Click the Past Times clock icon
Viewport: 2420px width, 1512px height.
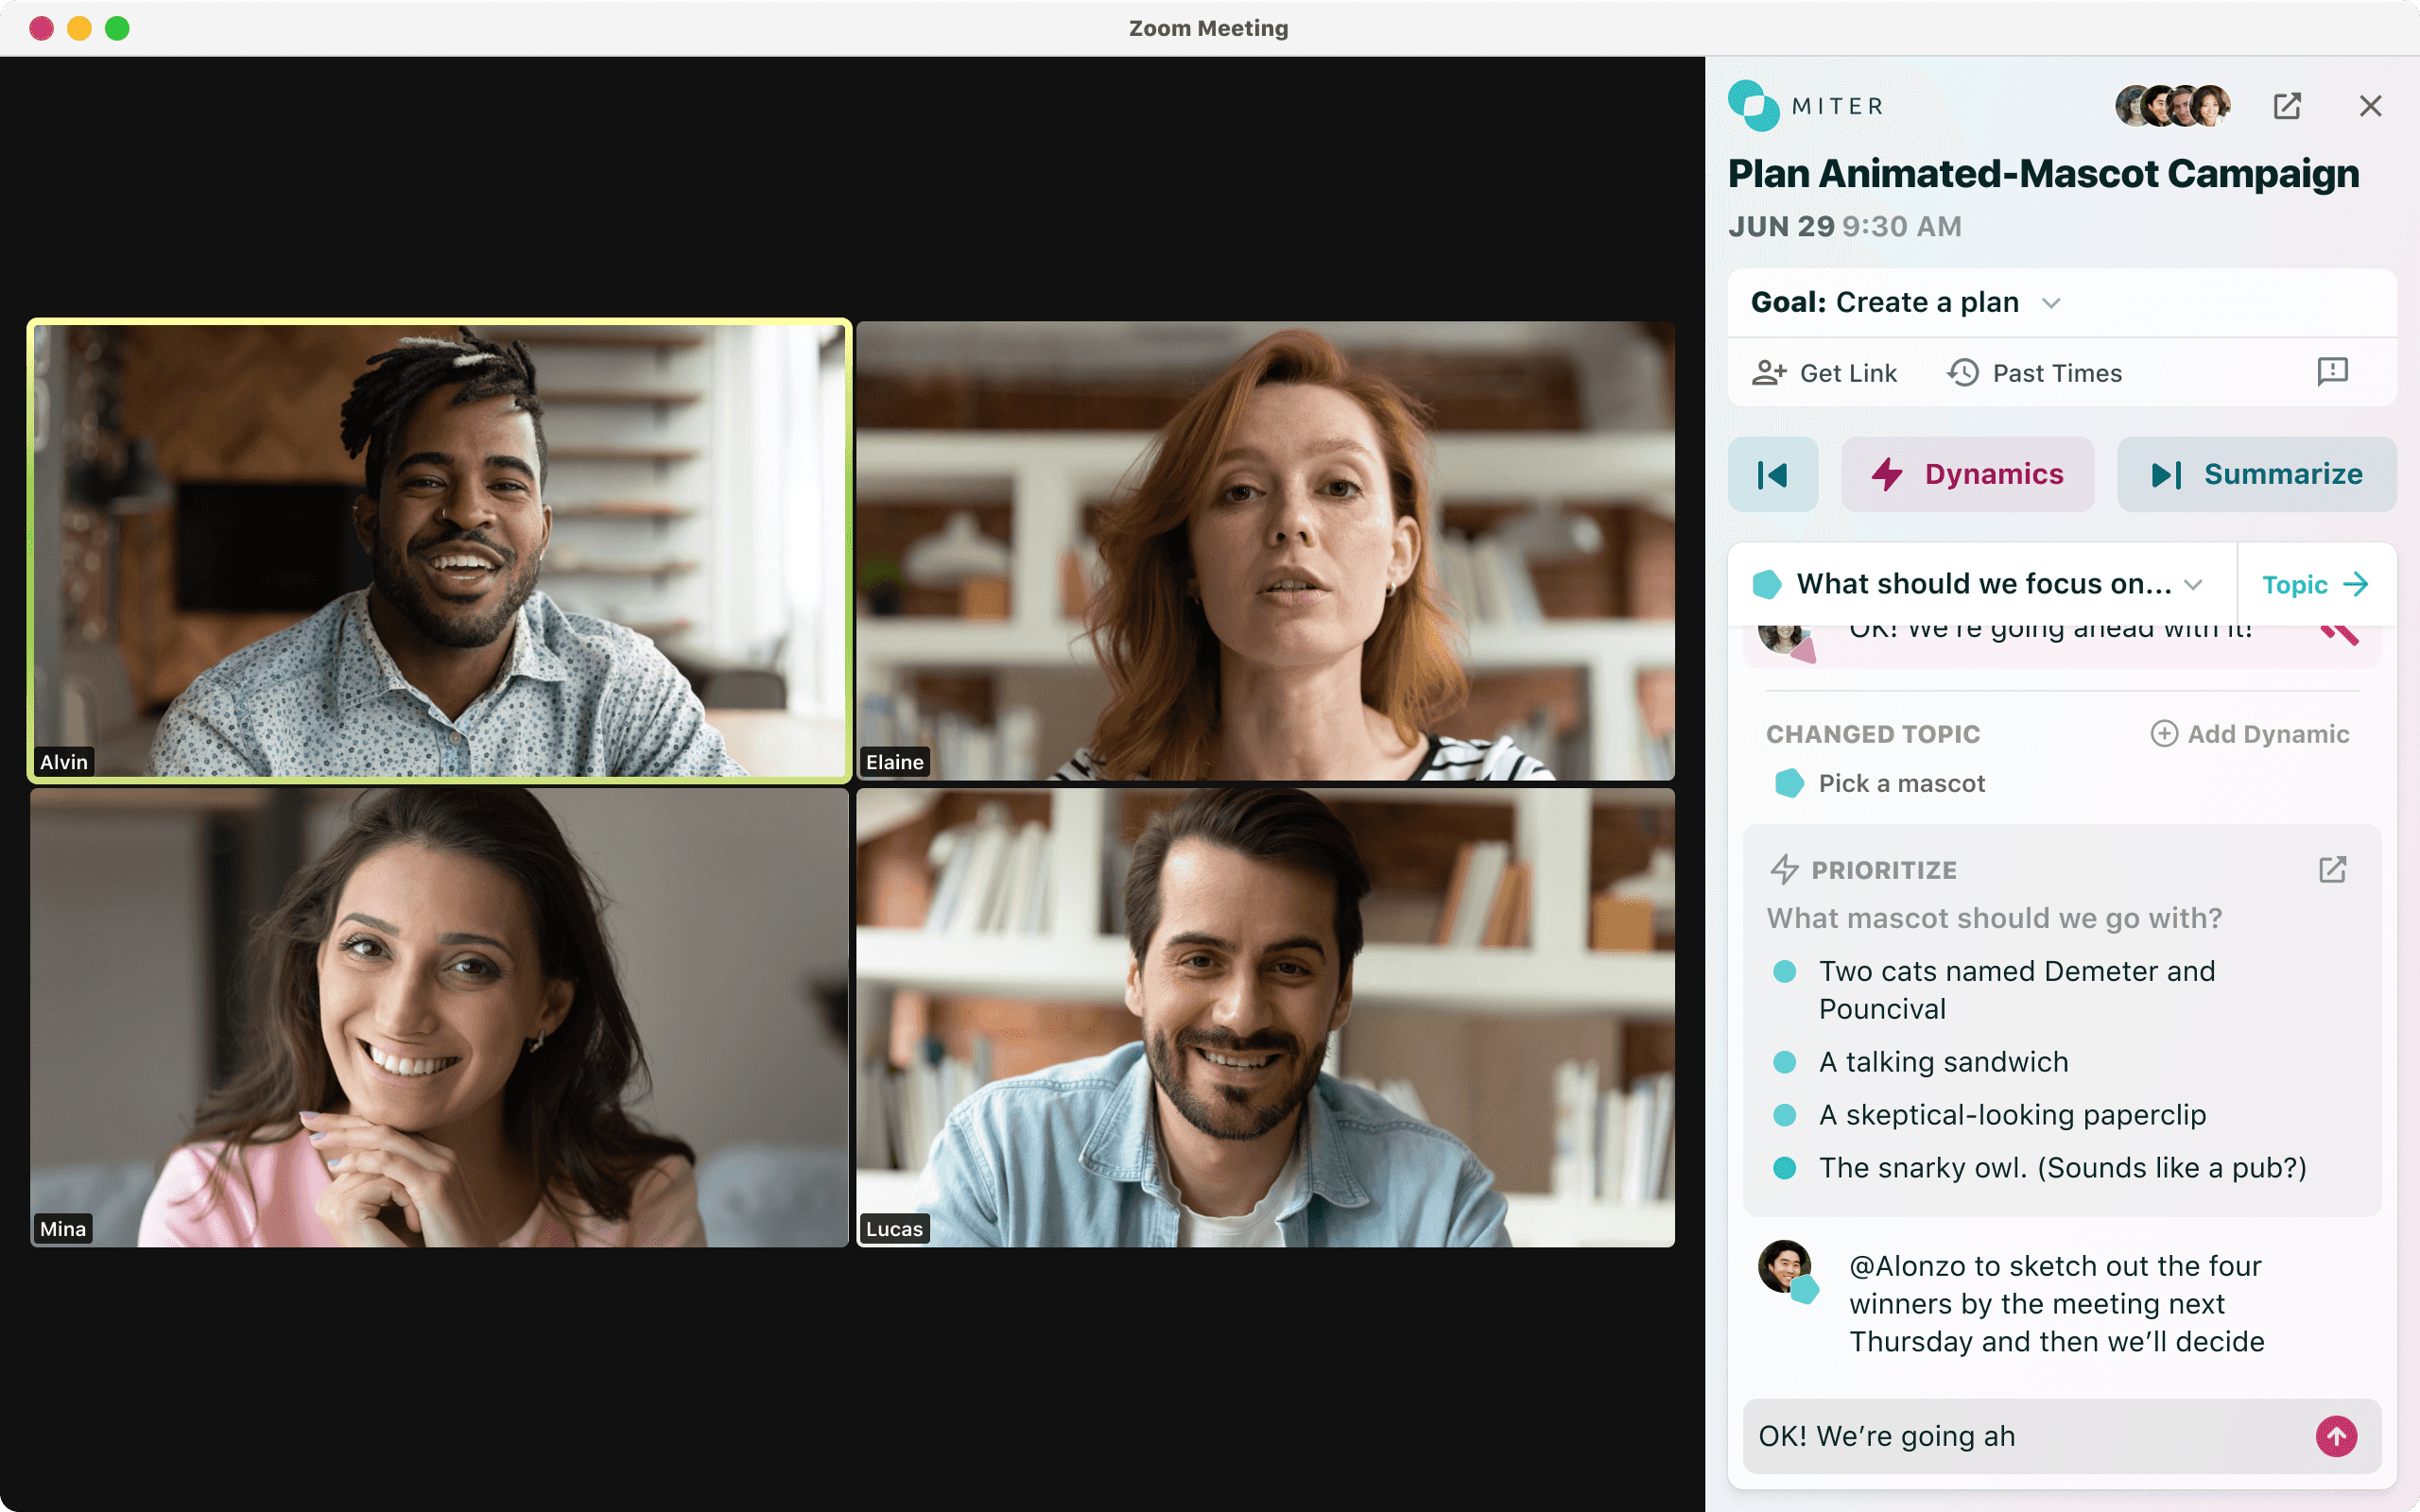point(1963,372)
